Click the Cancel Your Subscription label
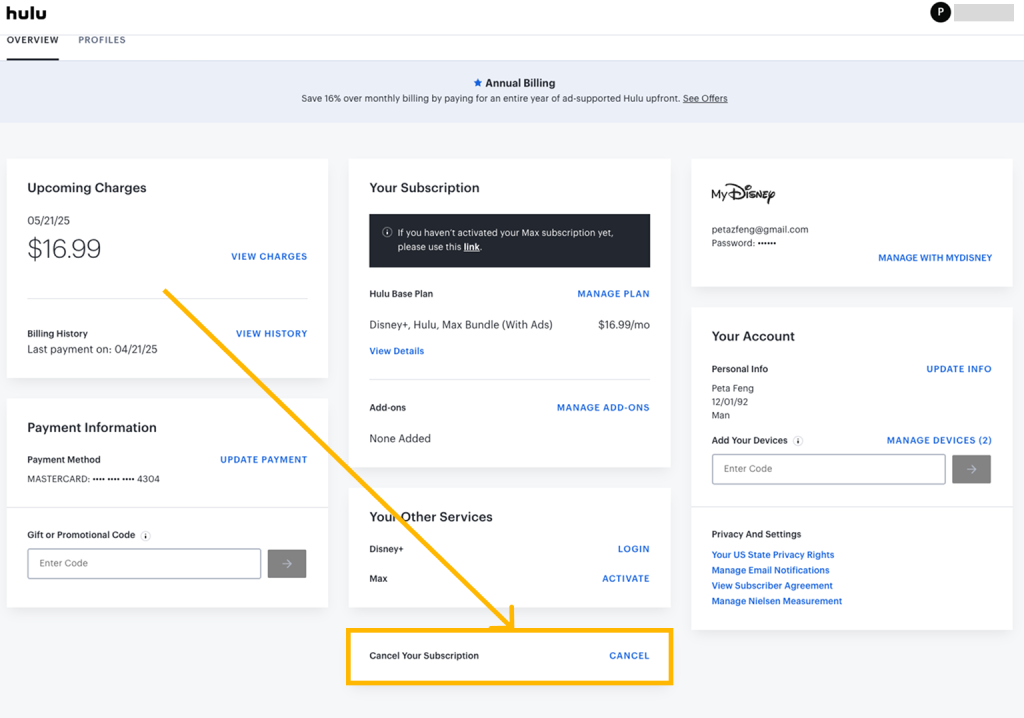 [x=424, y=656]
